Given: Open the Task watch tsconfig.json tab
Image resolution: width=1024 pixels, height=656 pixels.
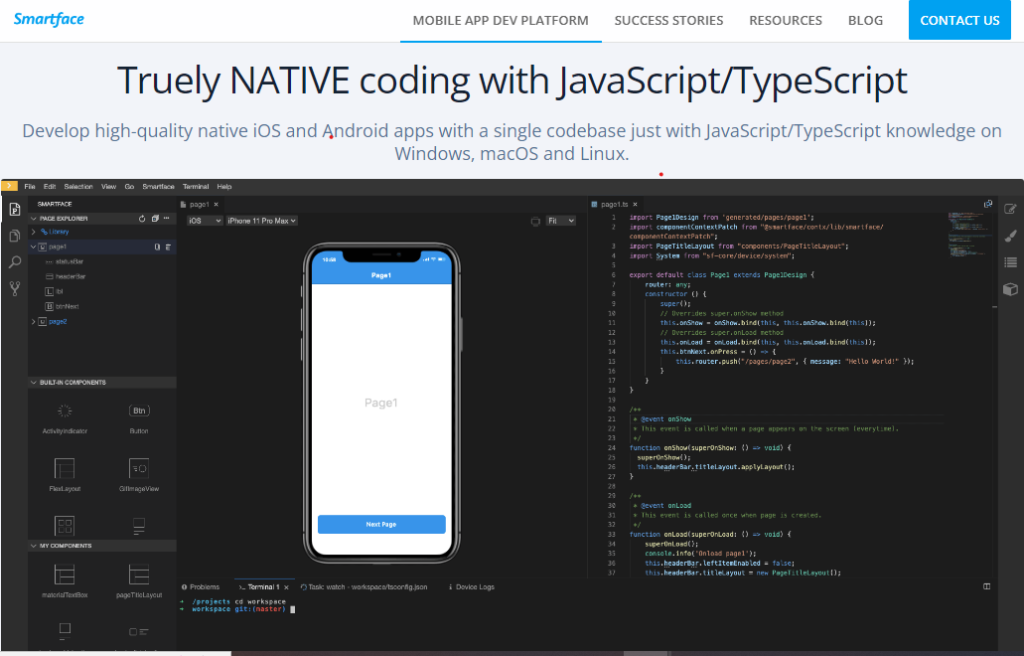Looking at the screenshot, I should [x=364, y=587].
